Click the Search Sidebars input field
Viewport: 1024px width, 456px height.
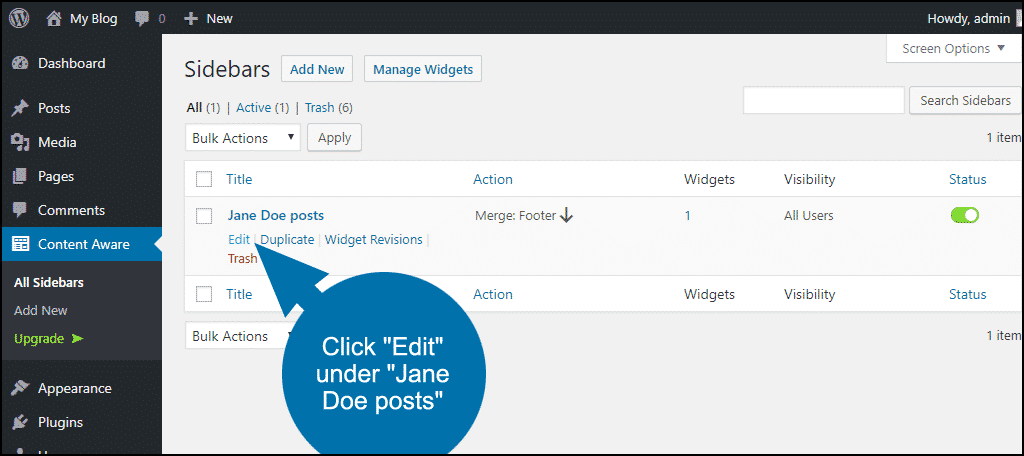824,101
